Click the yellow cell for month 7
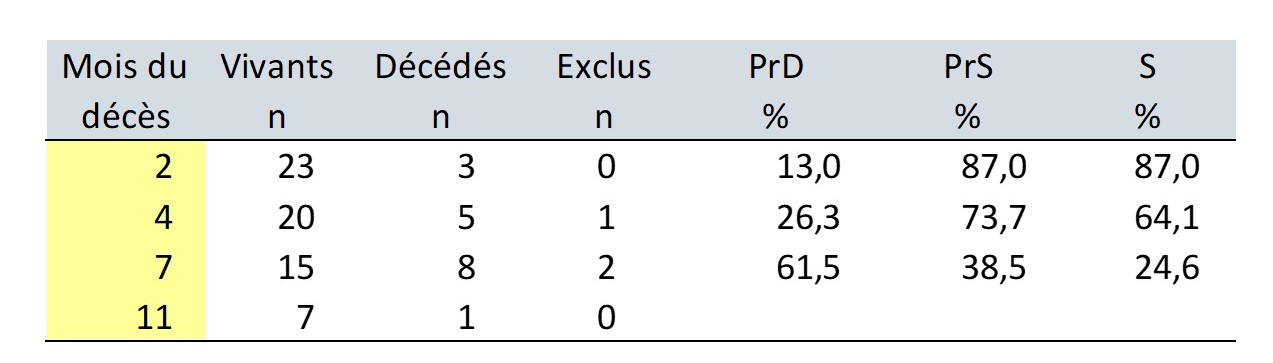Image resolution: width=1273 pixels, height=363 pixels. tap(126, 266)
